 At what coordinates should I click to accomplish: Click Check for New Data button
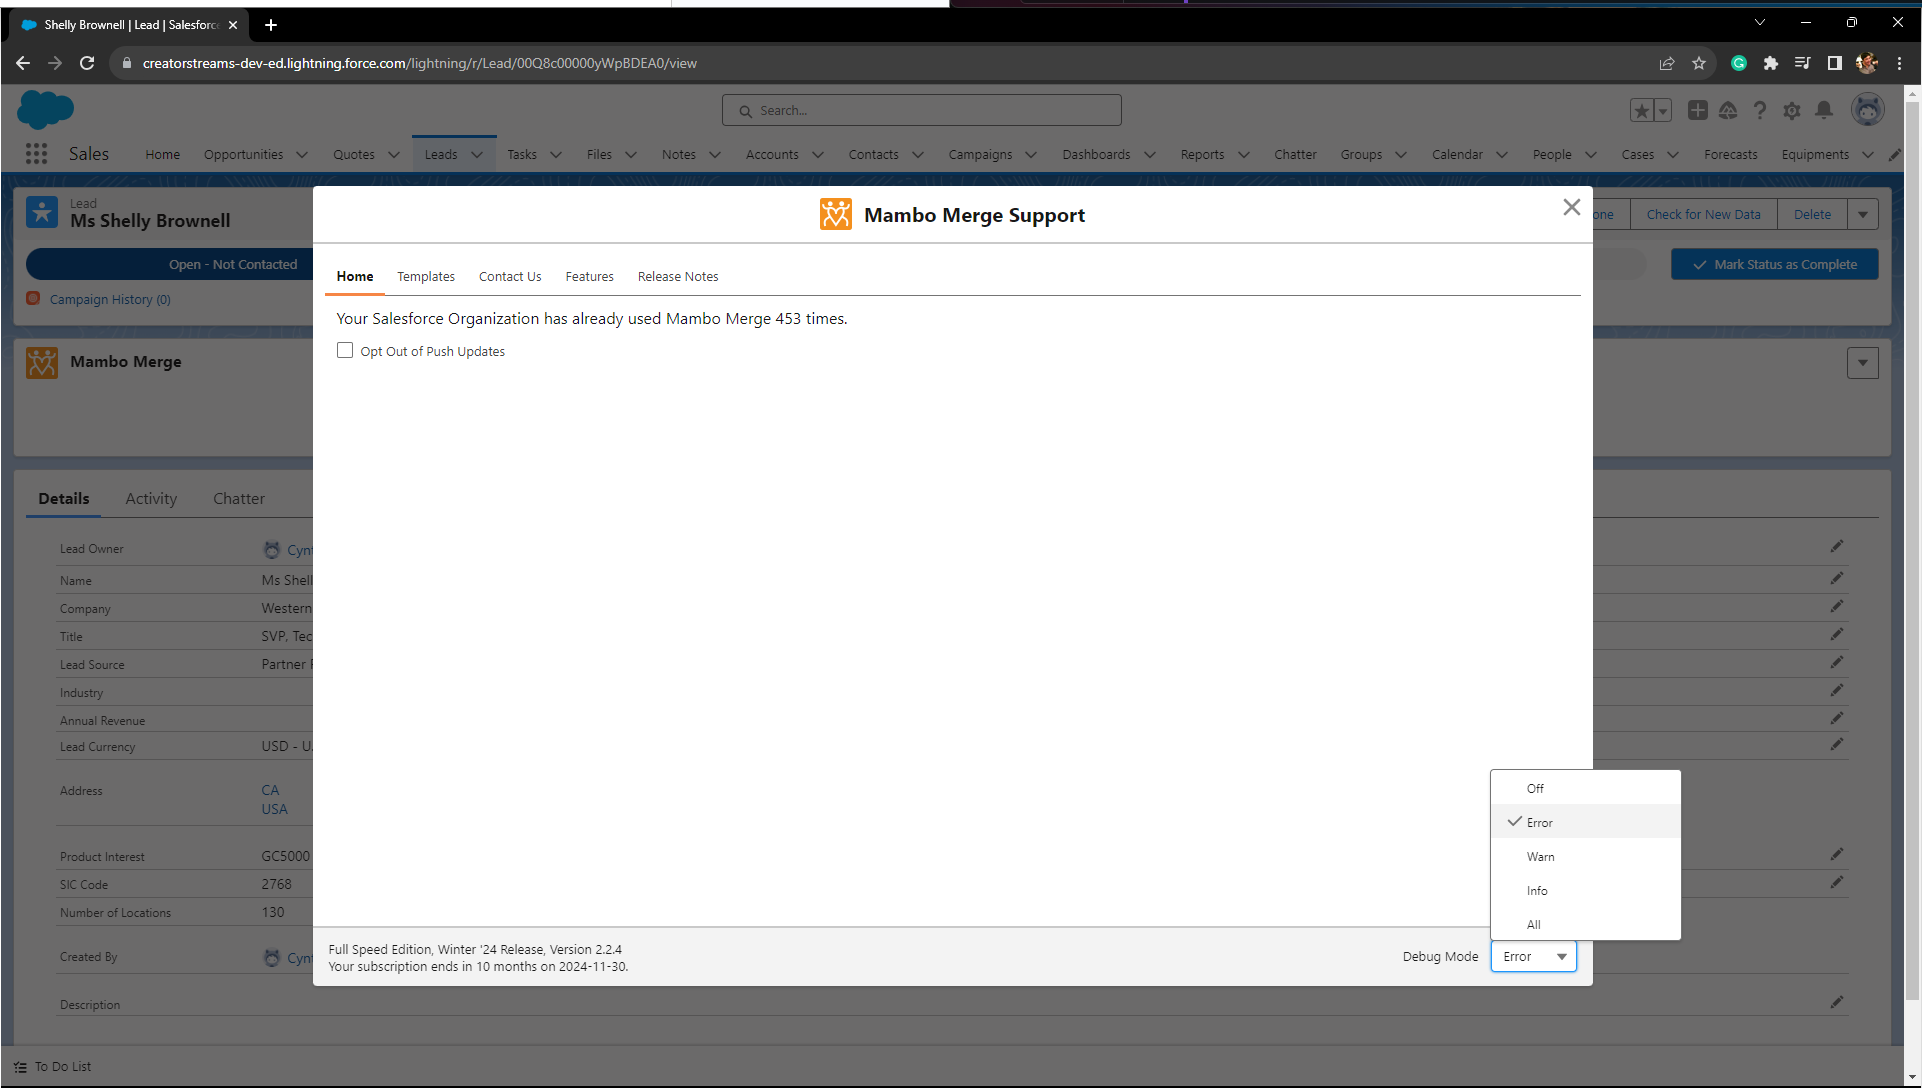(x=1703, y=214)
